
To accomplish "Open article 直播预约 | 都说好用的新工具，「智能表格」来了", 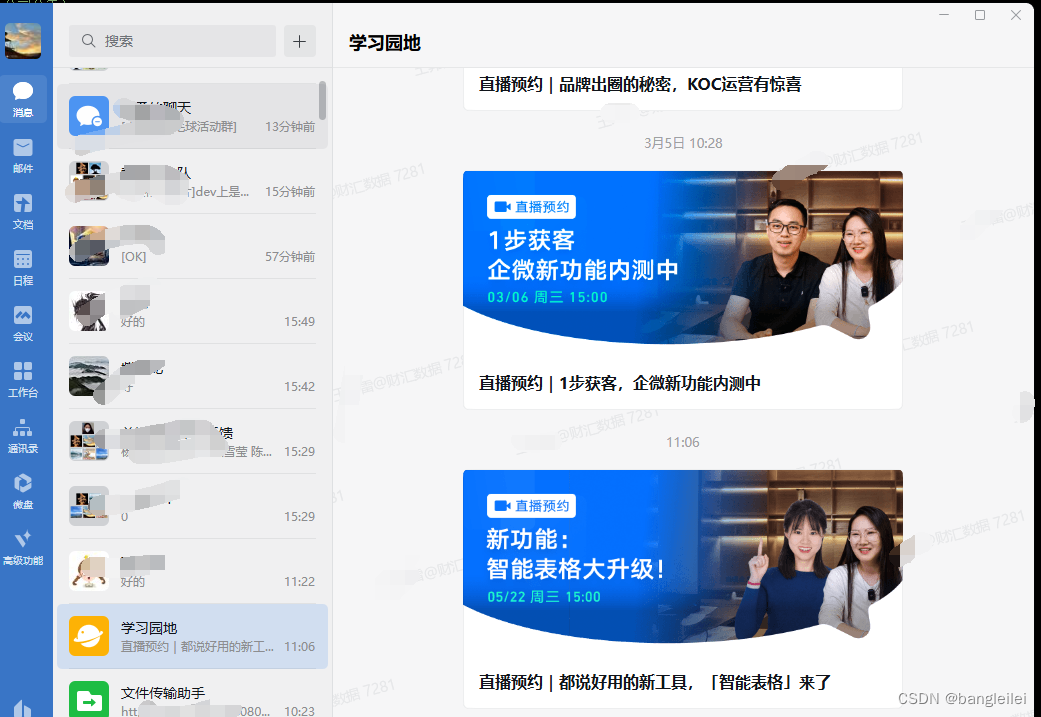I will [x=655, y=682].
